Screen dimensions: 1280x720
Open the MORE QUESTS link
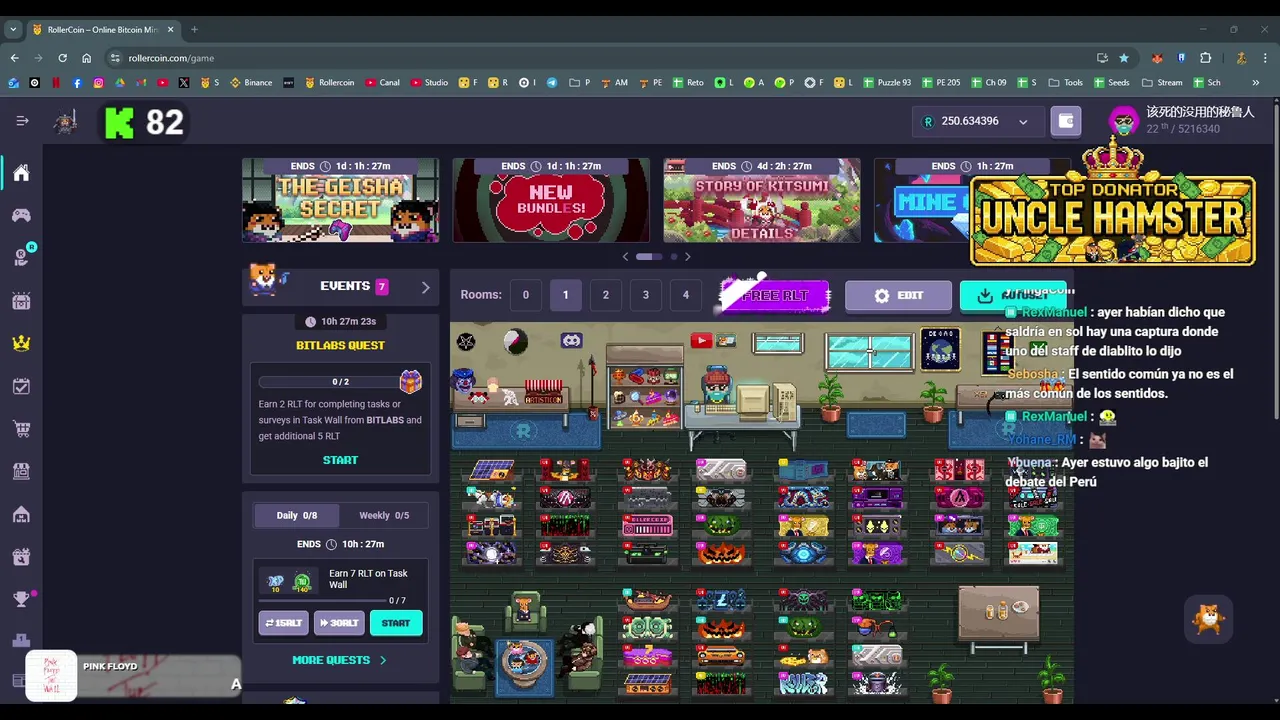339,660
